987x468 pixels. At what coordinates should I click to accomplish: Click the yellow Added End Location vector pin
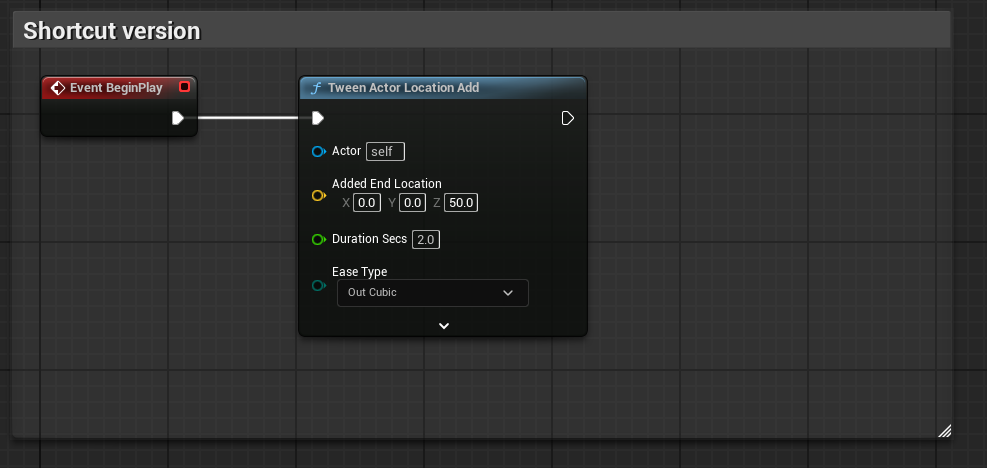coord(319,196)
